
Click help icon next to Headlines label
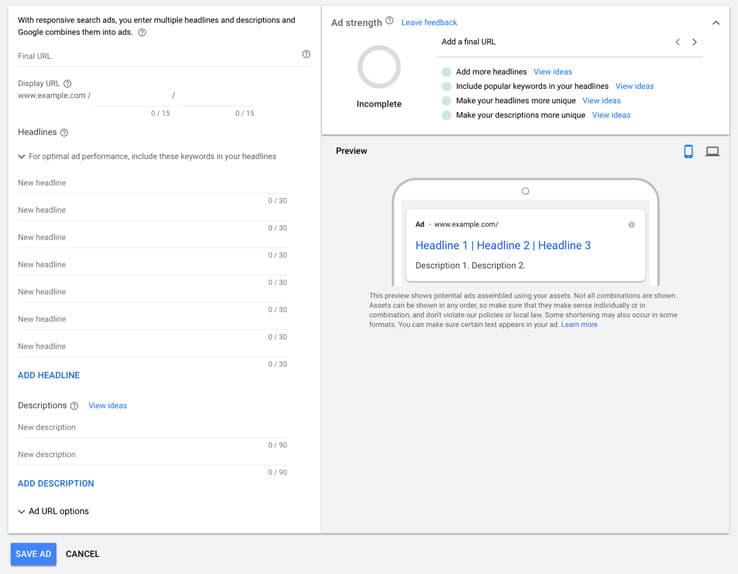coord(64,132)
